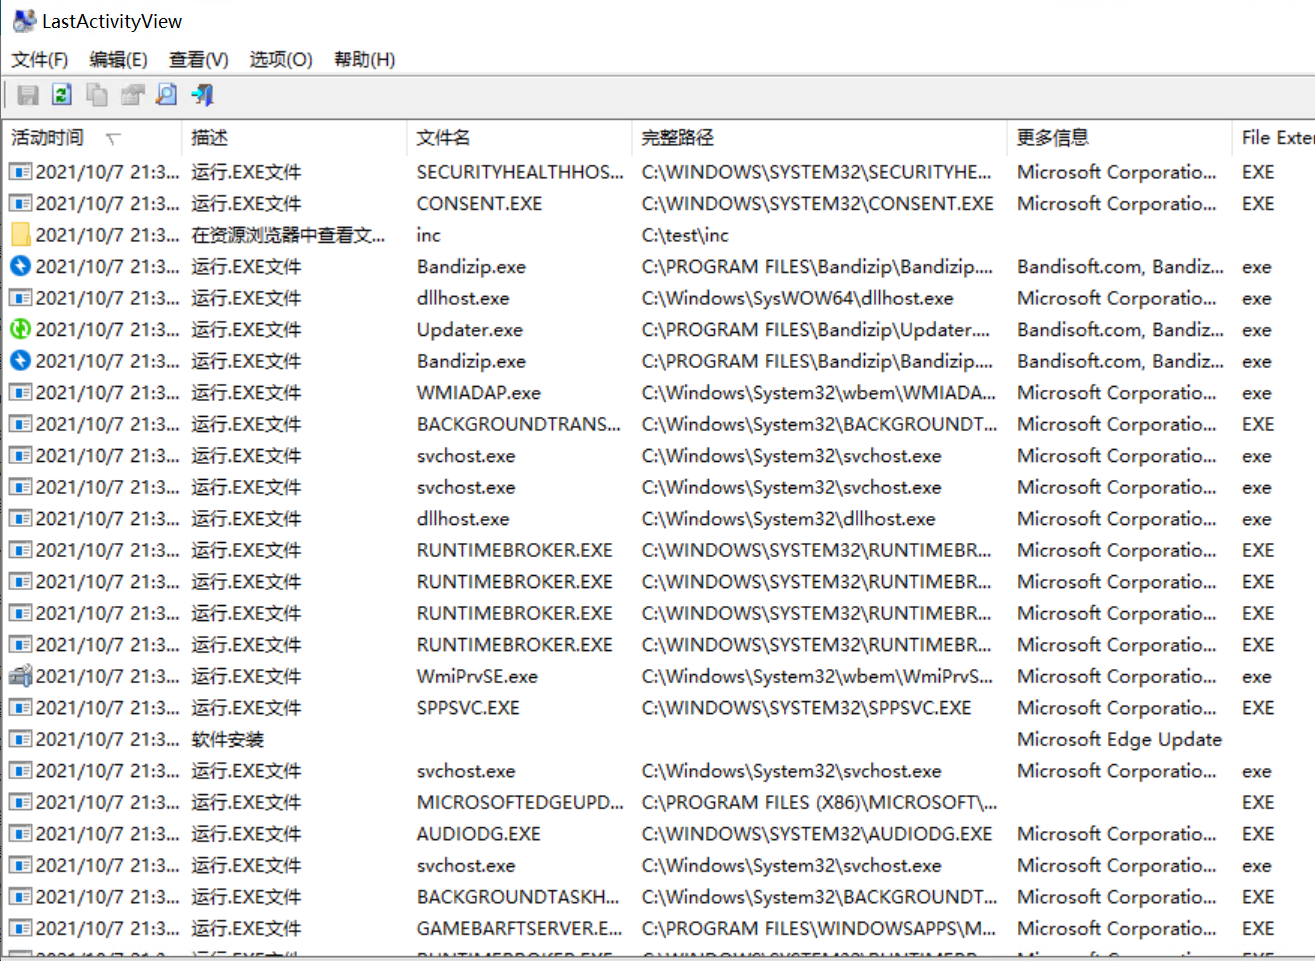Click the Microsoft Edge Update info cell
Viewport: 1315px width, 961px height.
(1120, 739)
